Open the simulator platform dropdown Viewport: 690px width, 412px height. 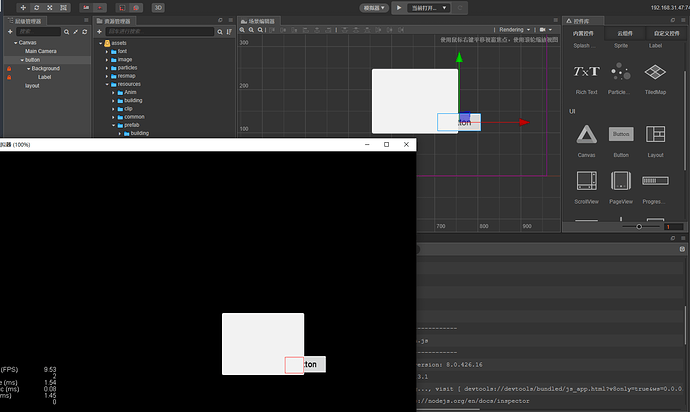click(x=374, y=7)
